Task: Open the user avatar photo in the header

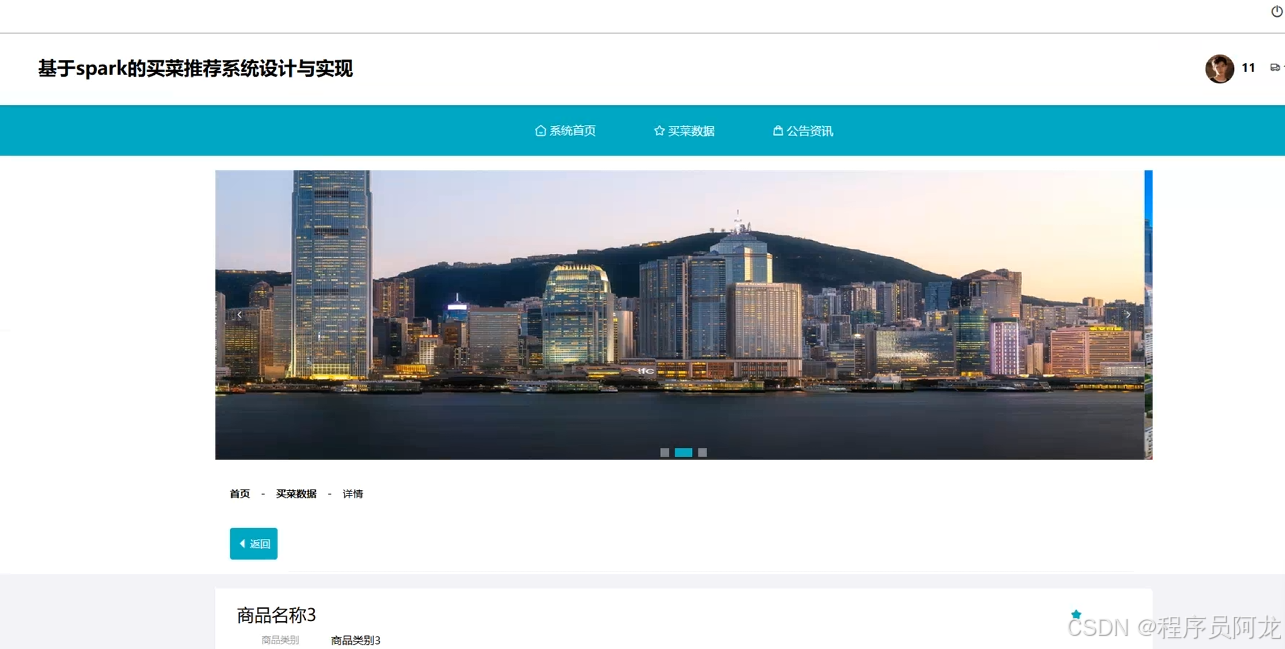Action: [1219, 68]
